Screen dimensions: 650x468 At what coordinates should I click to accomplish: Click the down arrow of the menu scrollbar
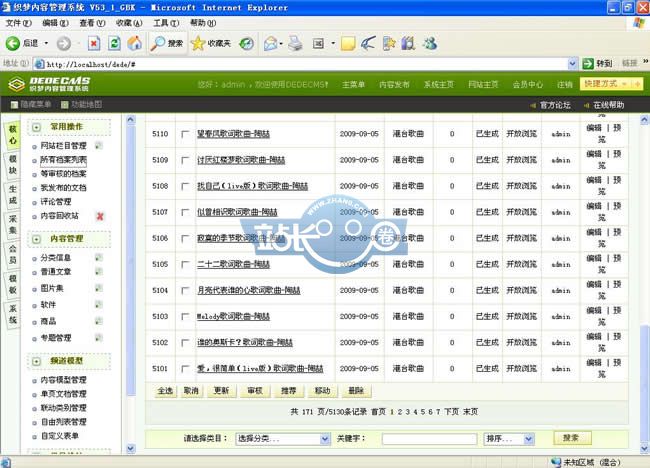click(x=131, y=449)
